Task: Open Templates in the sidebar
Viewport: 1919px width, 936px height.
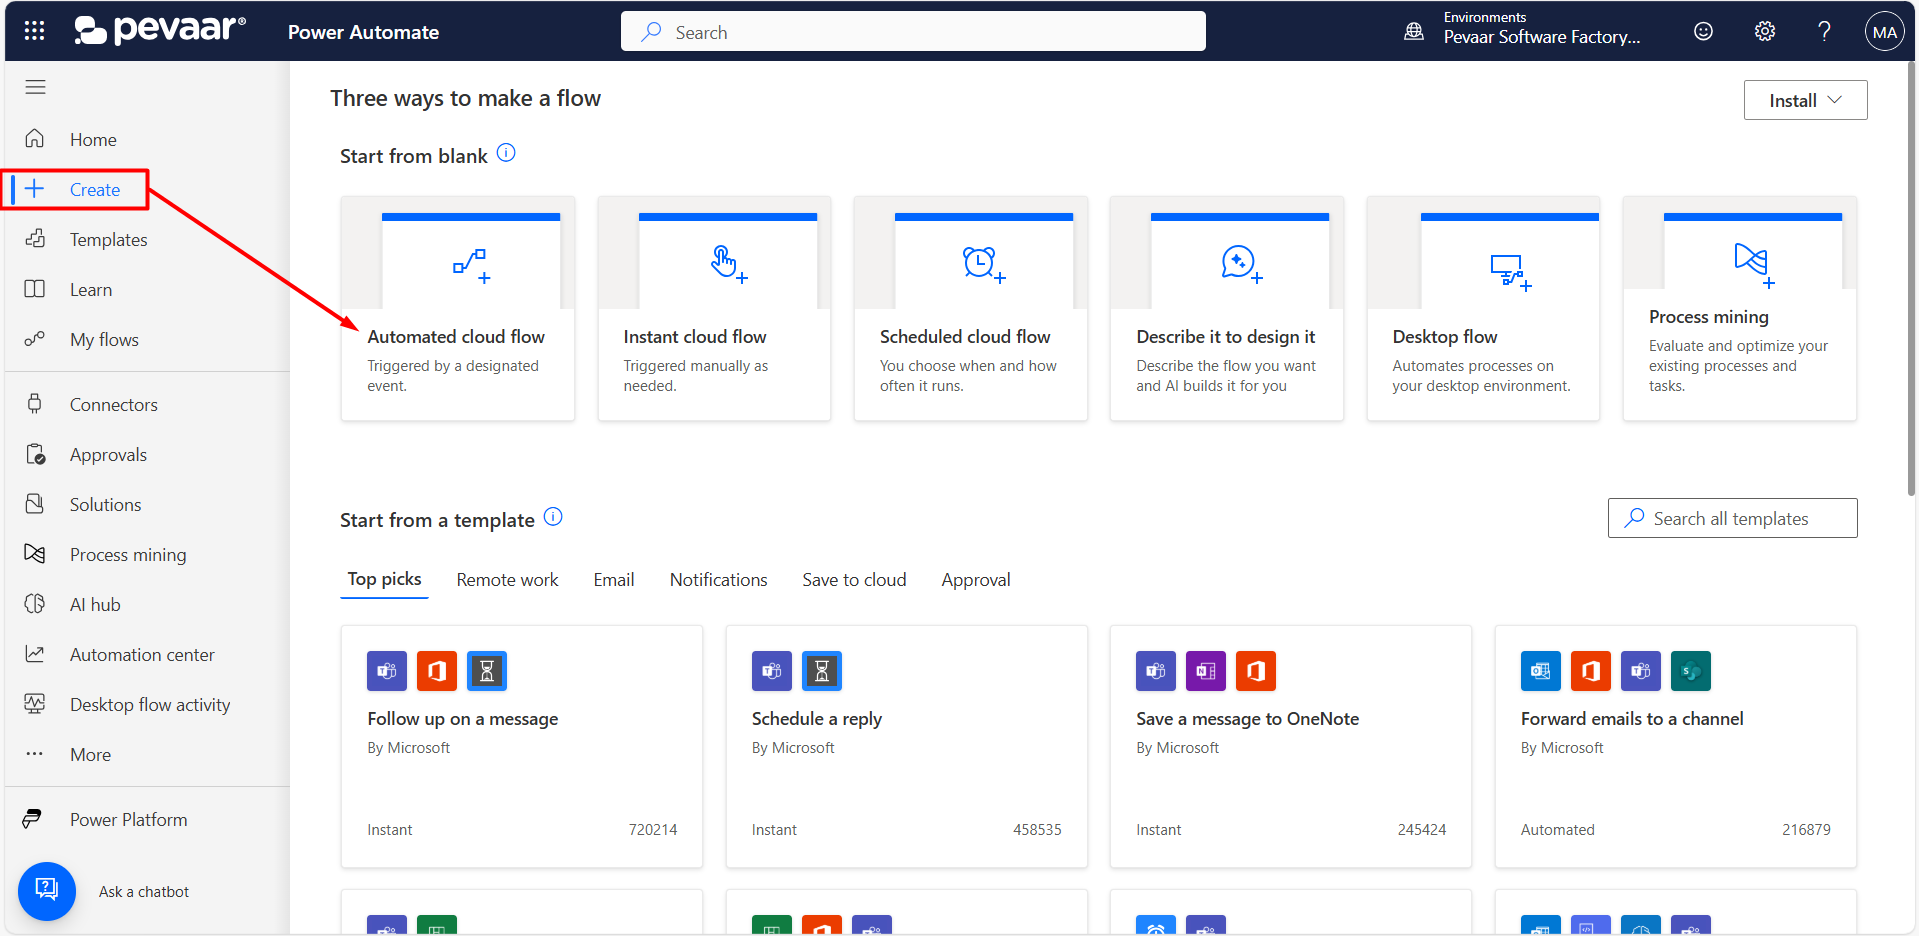Action: point(108,240)
